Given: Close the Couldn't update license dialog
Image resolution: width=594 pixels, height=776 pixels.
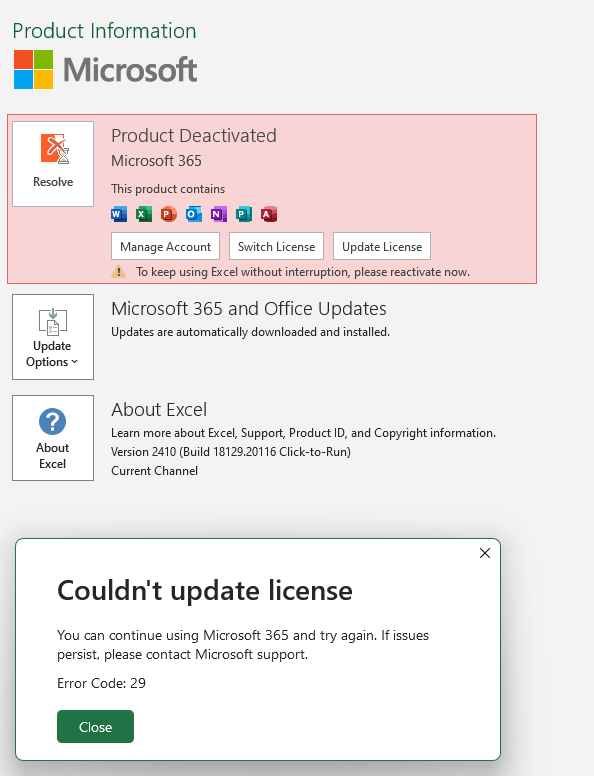Looking at the screenshot, I should [x=96, y=727].
